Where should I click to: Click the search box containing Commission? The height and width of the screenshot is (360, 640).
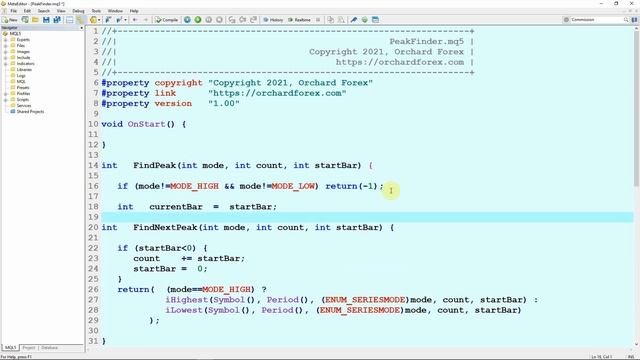596,20
